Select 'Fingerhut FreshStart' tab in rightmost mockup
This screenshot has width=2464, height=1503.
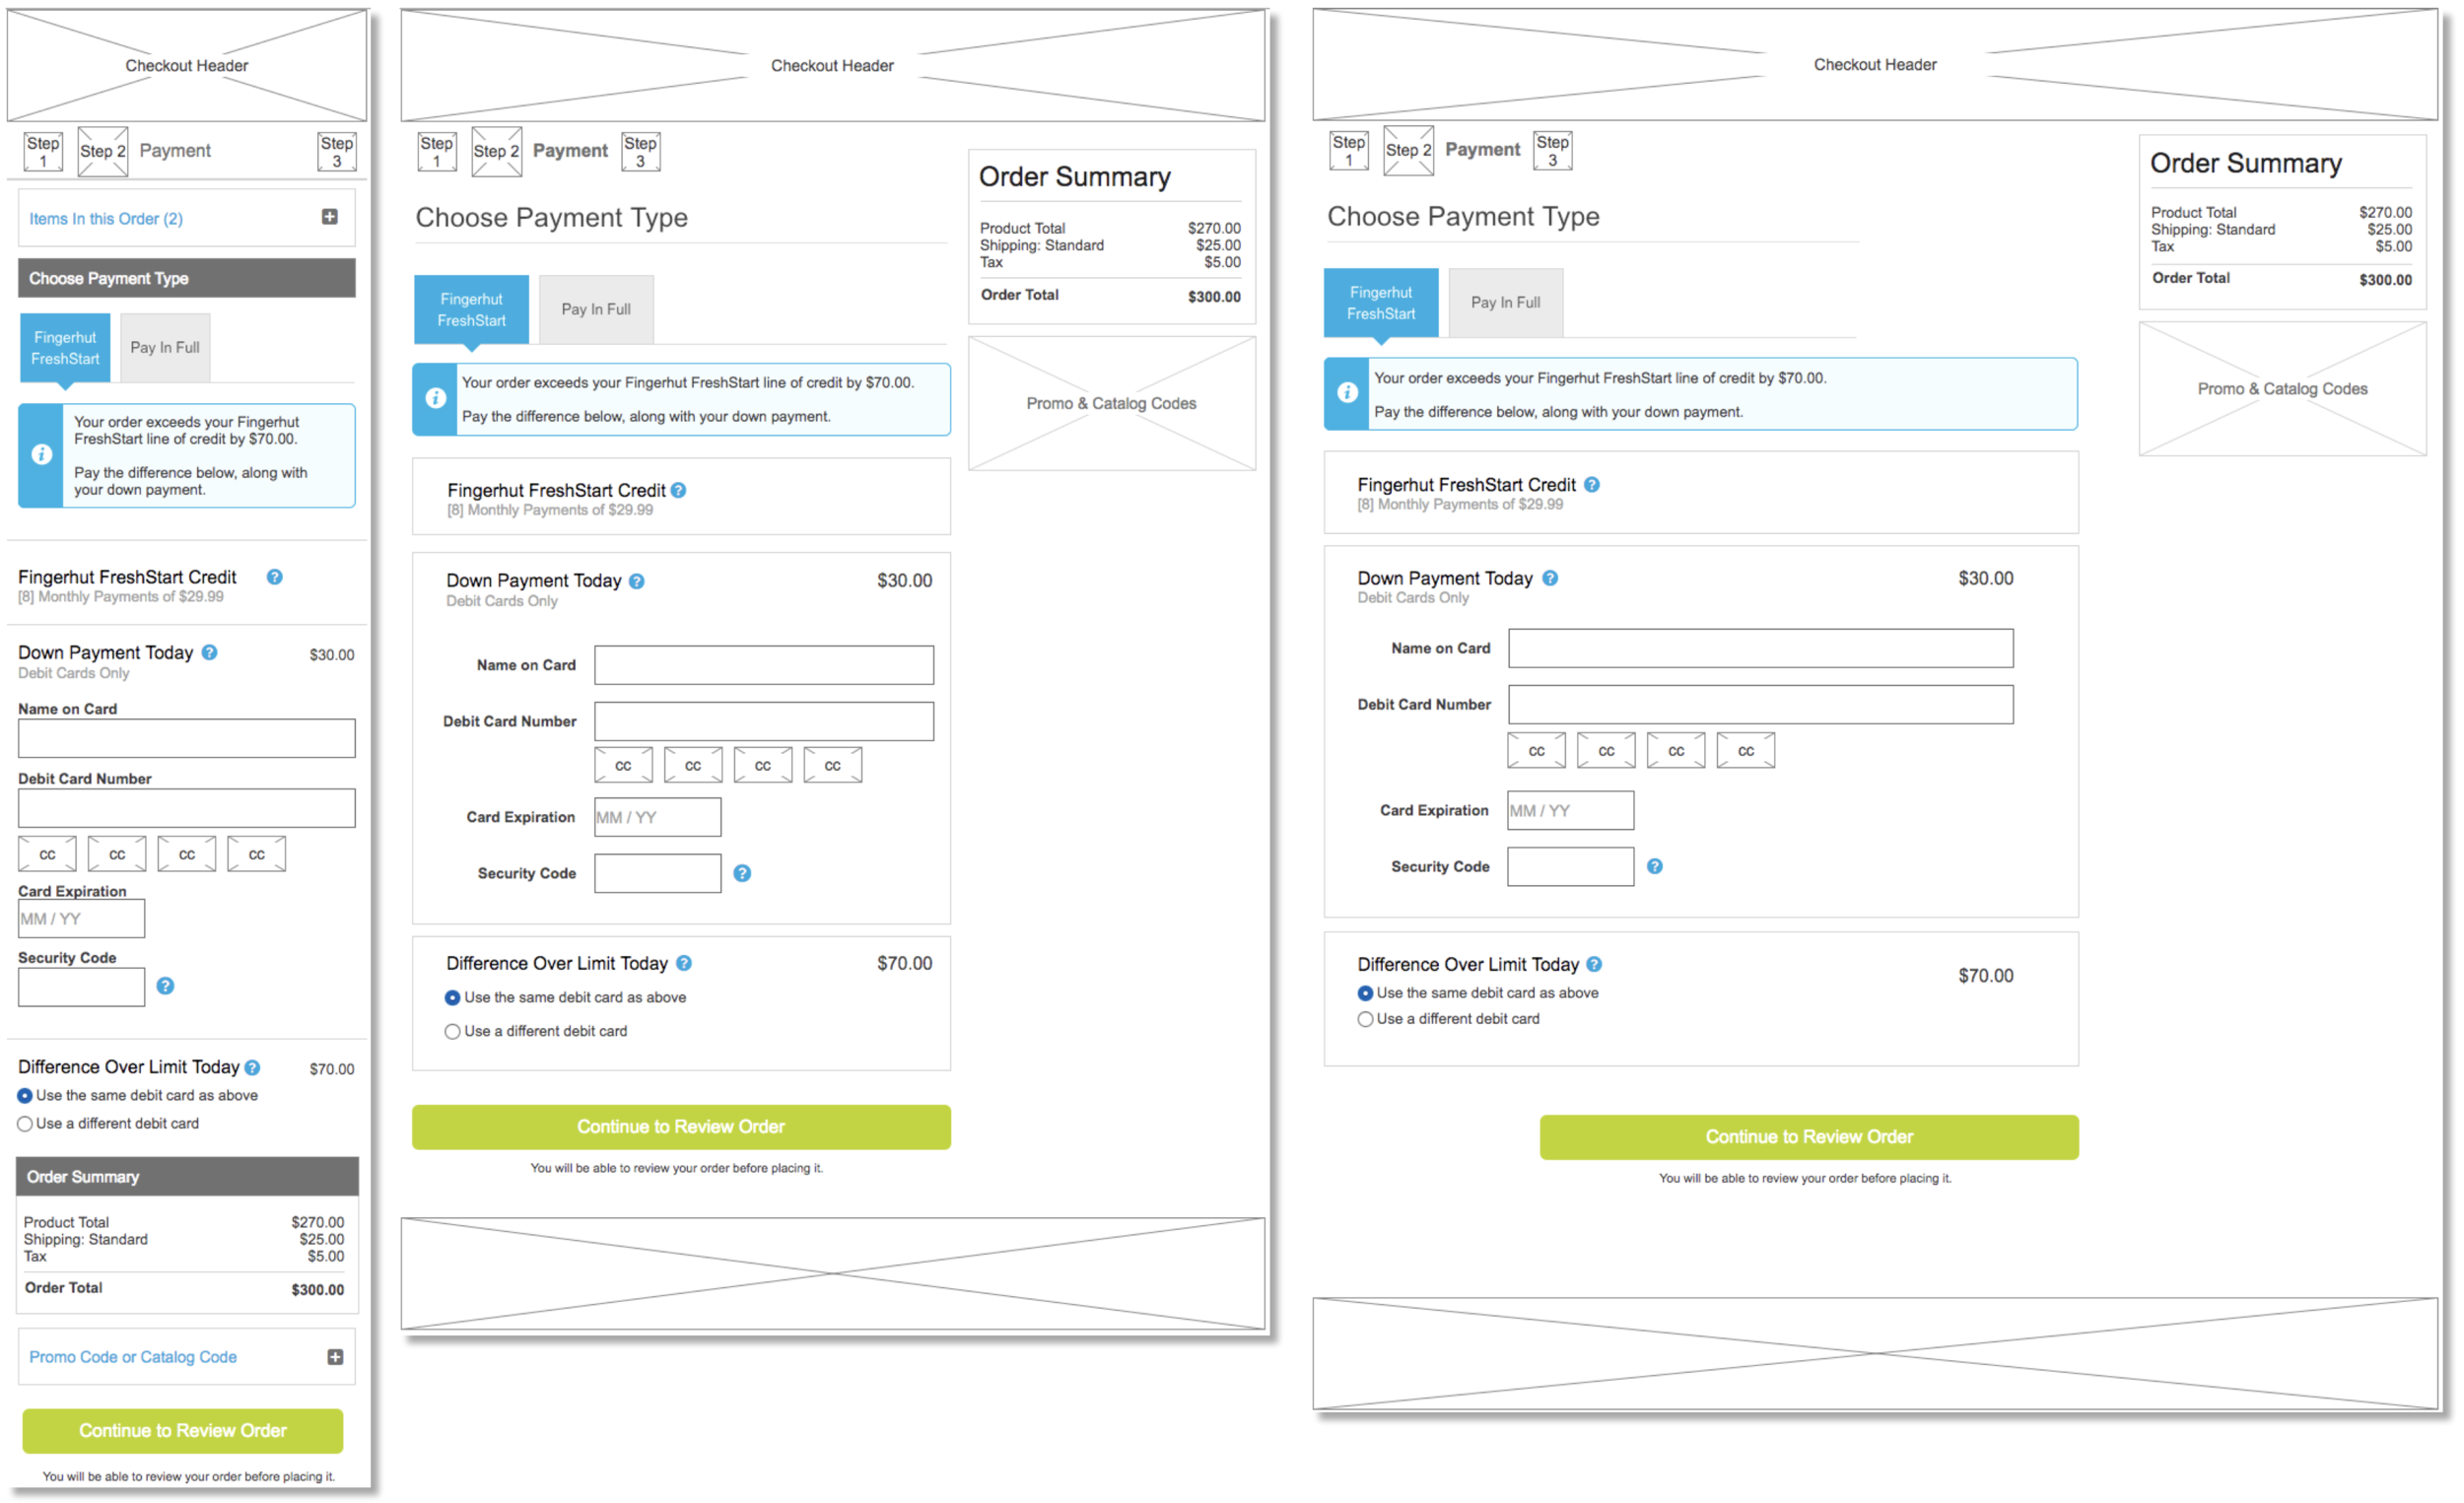(x=1381, y=303)
